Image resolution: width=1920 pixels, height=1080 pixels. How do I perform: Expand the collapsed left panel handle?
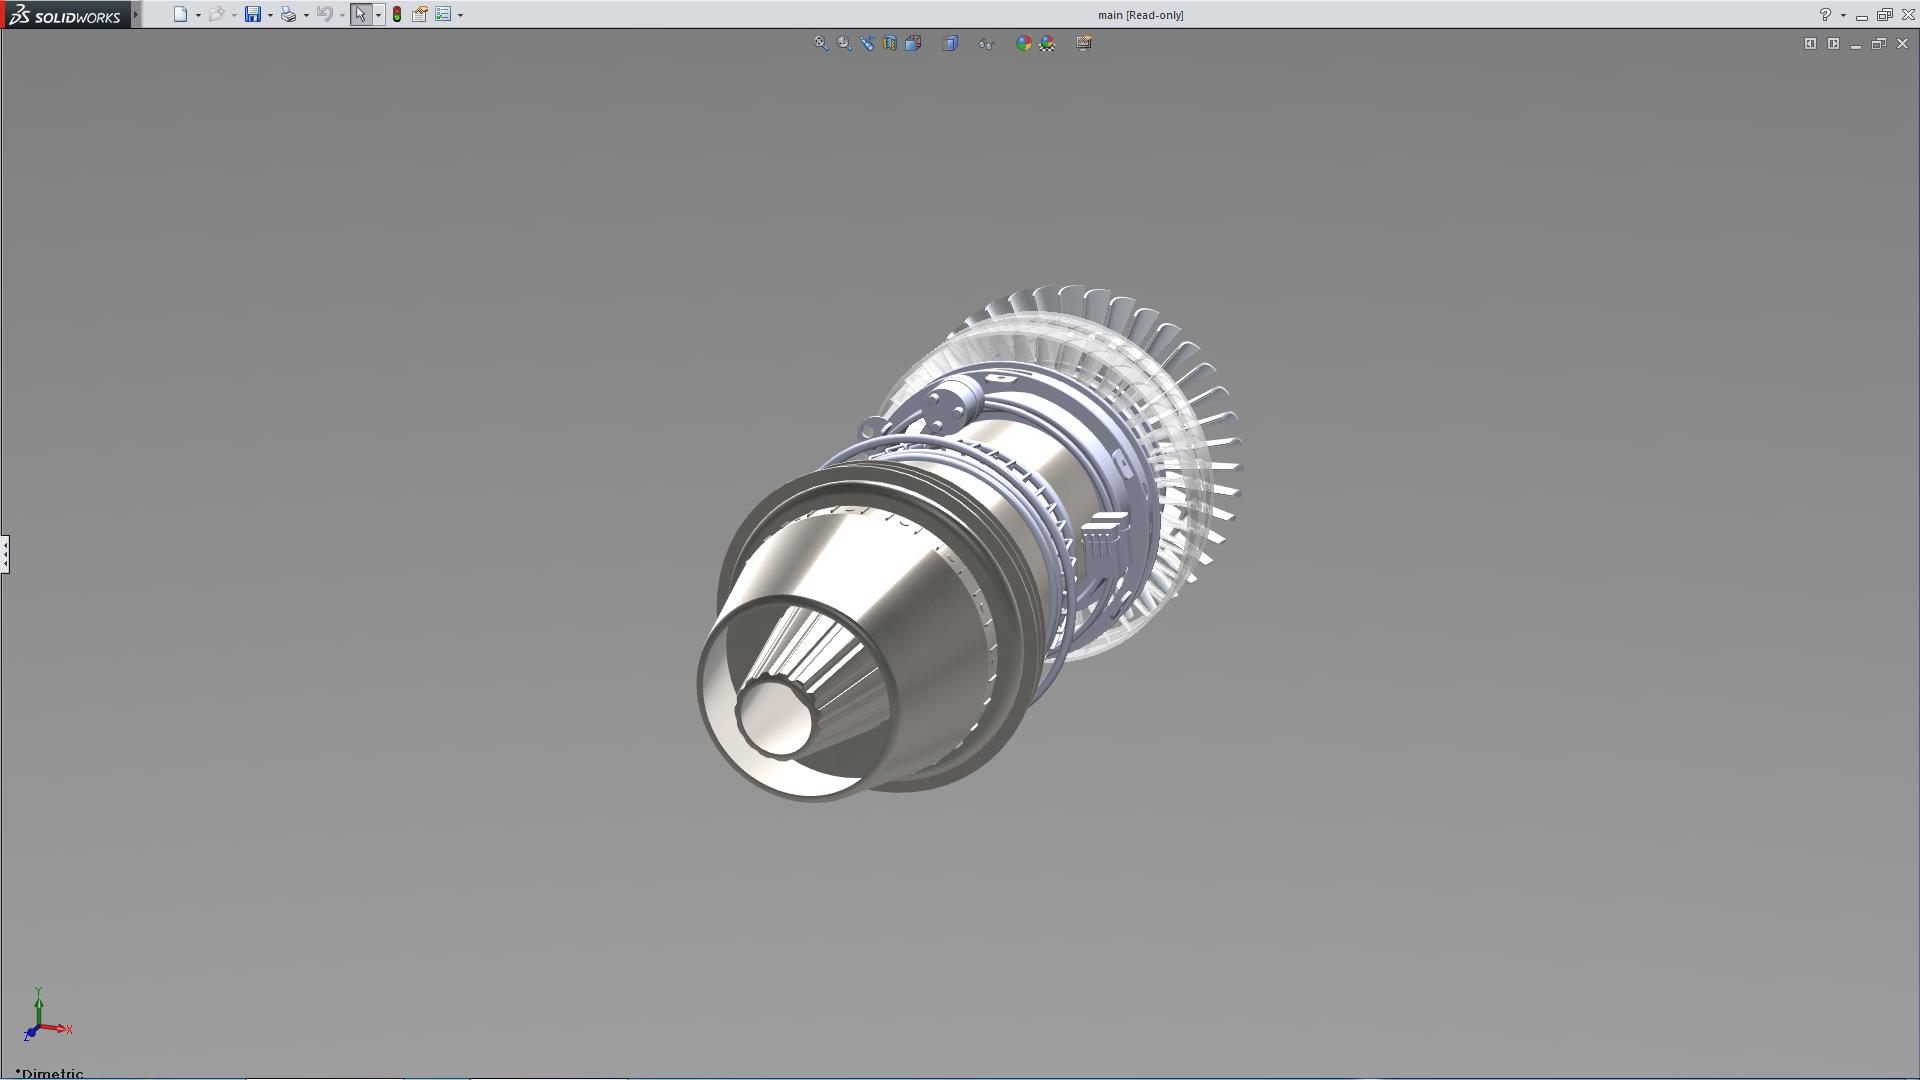click(x=5, y=553)
